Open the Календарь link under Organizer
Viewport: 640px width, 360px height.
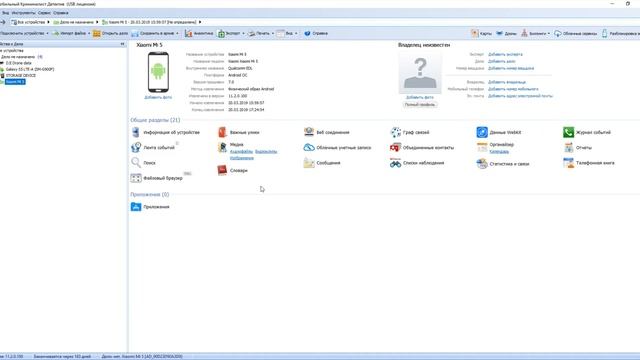tap(499, 151)
